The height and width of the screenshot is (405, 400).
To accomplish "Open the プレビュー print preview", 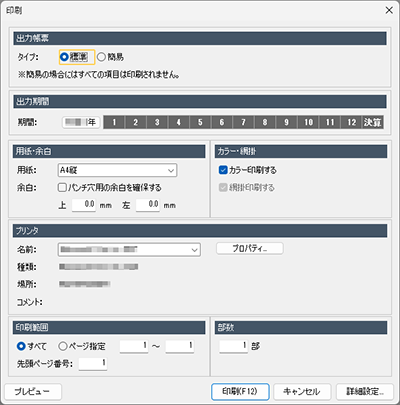I will tap(33, 392).
